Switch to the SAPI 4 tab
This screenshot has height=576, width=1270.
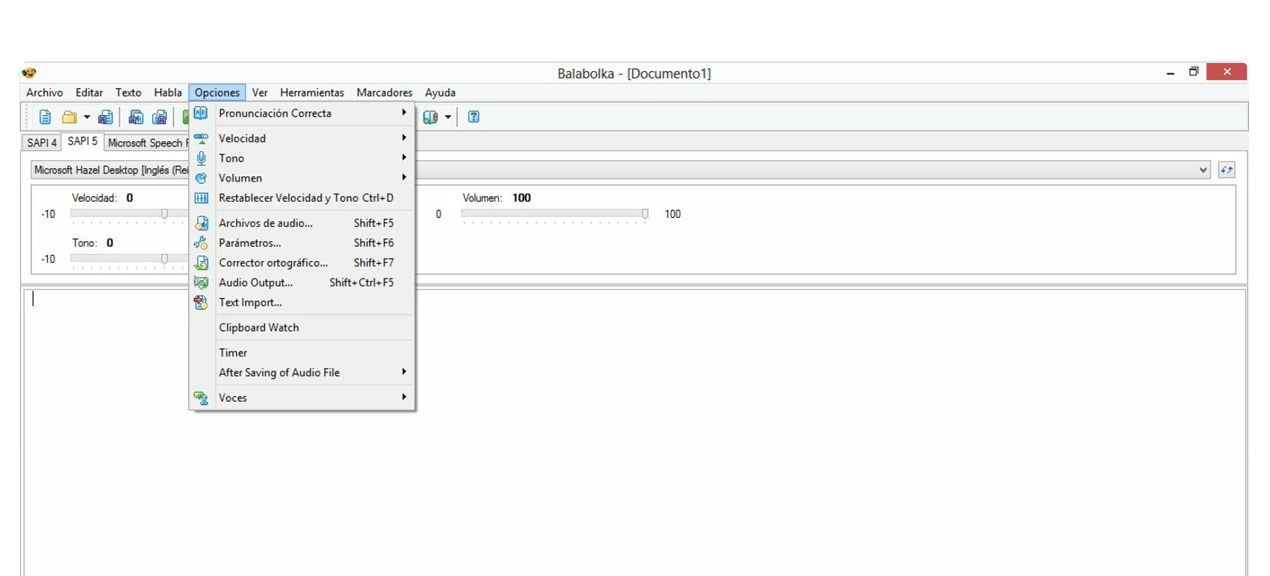click(x=42, y=143)
